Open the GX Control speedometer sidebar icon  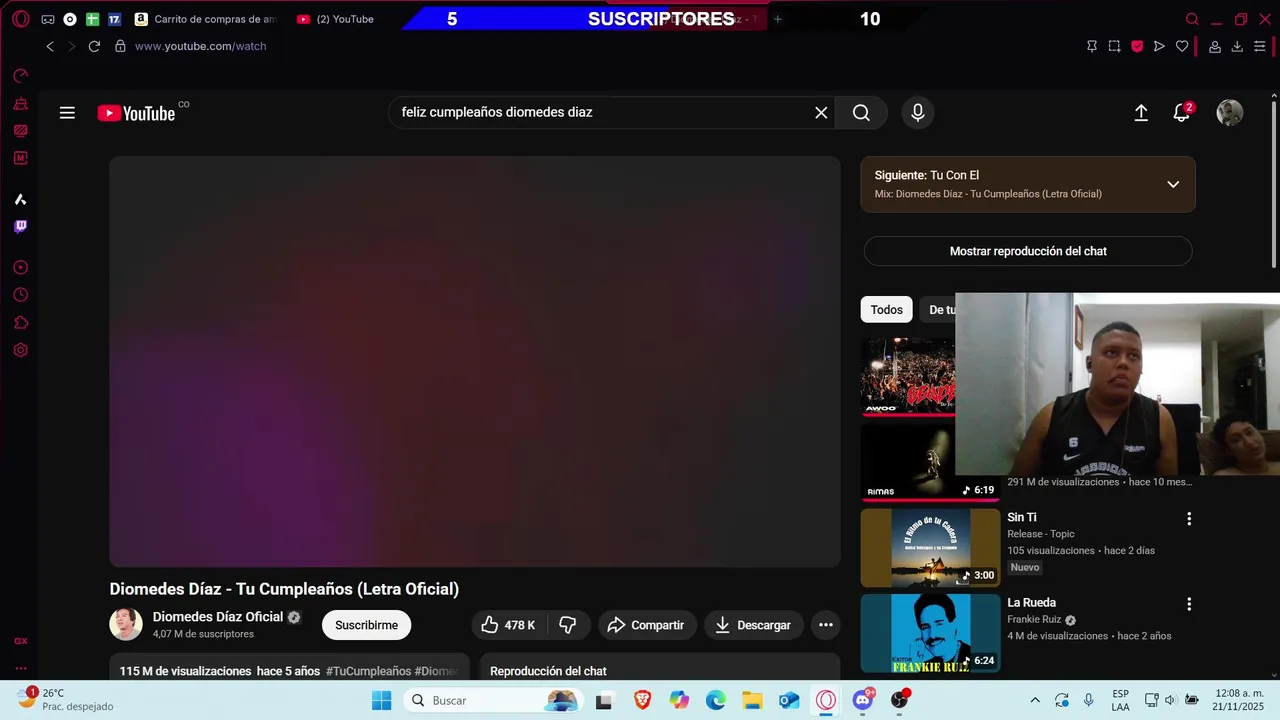tap(20, 76)
